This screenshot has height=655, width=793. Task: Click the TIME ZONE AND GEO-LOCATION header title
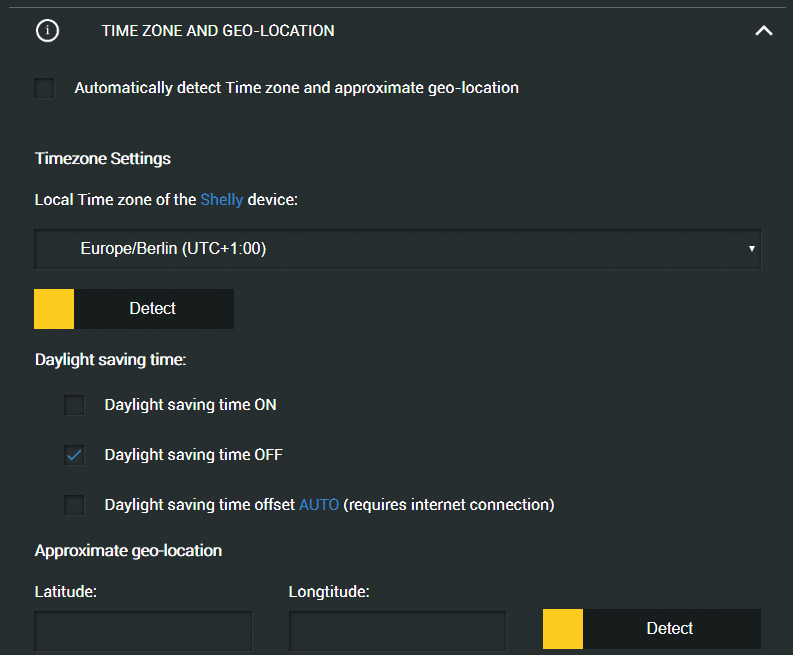pos(218,31)
